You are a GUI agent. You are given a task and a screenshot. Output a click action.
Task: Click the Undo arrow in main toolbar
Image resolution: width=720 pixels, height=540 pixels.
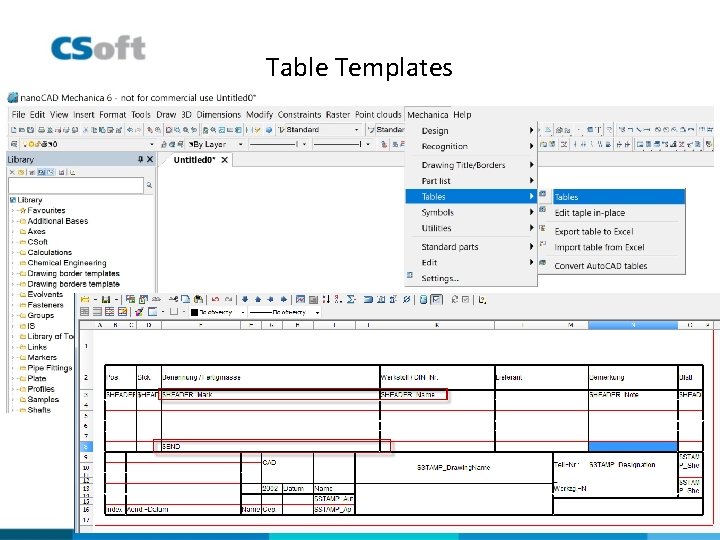(130, 130)
